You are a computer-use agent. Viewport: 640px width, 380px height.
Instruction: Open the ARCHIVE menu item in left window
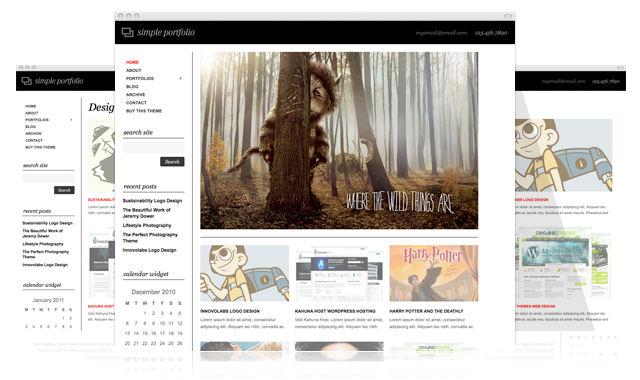(33, 133)
